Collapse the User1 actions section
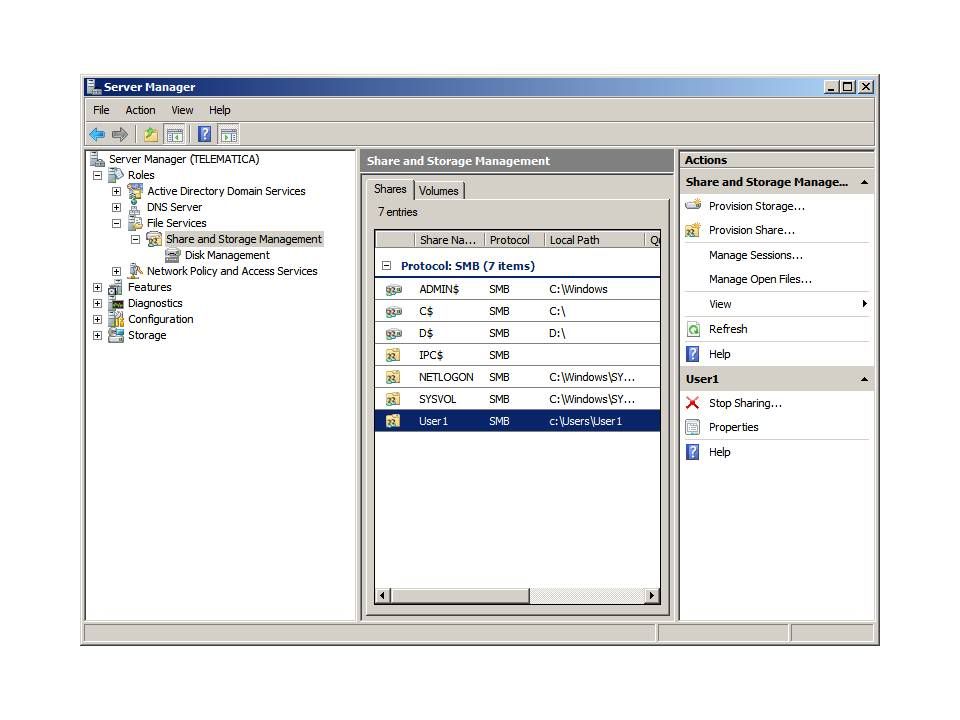This screenshot has height=720, width=960. click(x=864, y=379)
